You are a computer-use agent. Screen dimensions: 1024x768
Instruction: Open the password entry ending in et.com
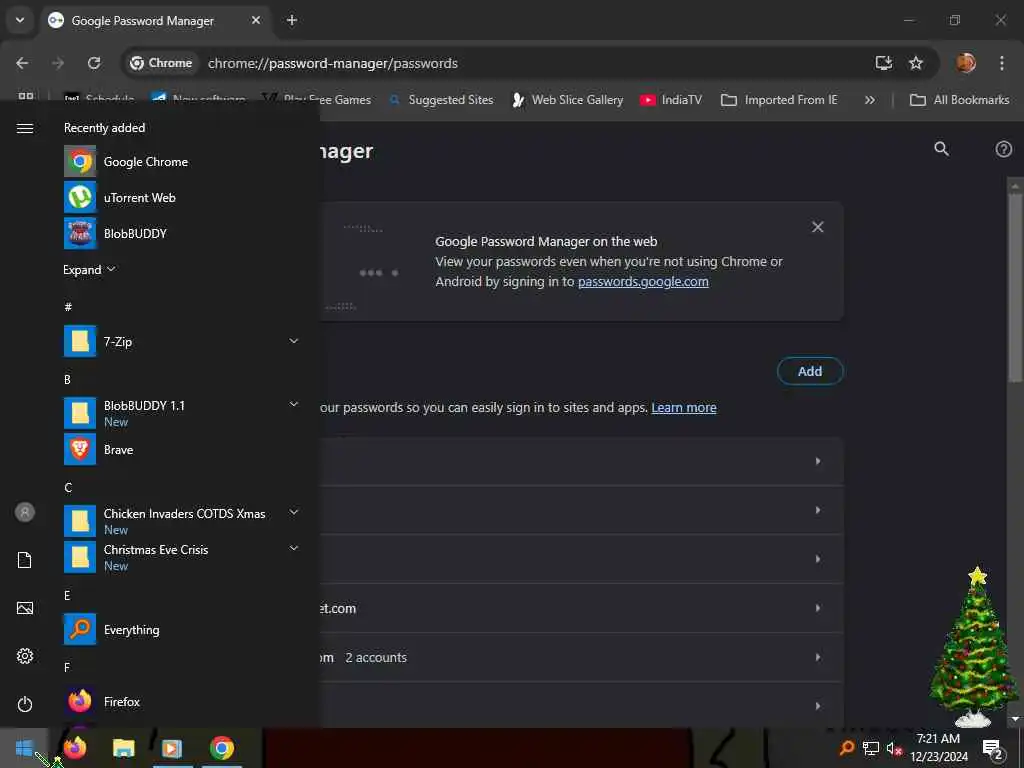pyautogui.click(x=581, y=608)
